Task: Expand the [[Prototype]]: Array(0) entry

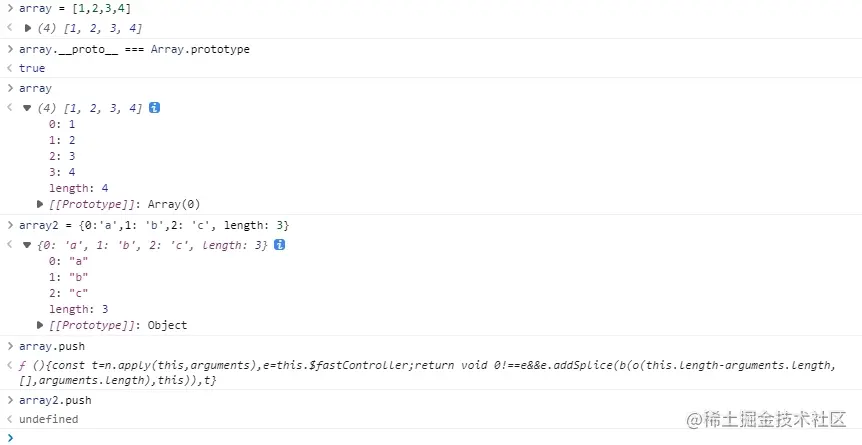Action: [40, 204]
